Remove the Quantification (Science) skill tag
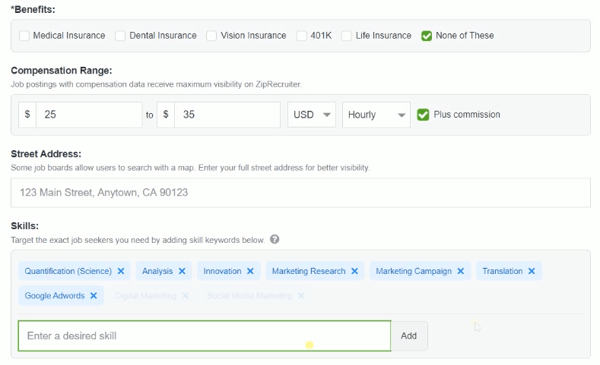The image size is (600, 365). [x=121, y=271]
